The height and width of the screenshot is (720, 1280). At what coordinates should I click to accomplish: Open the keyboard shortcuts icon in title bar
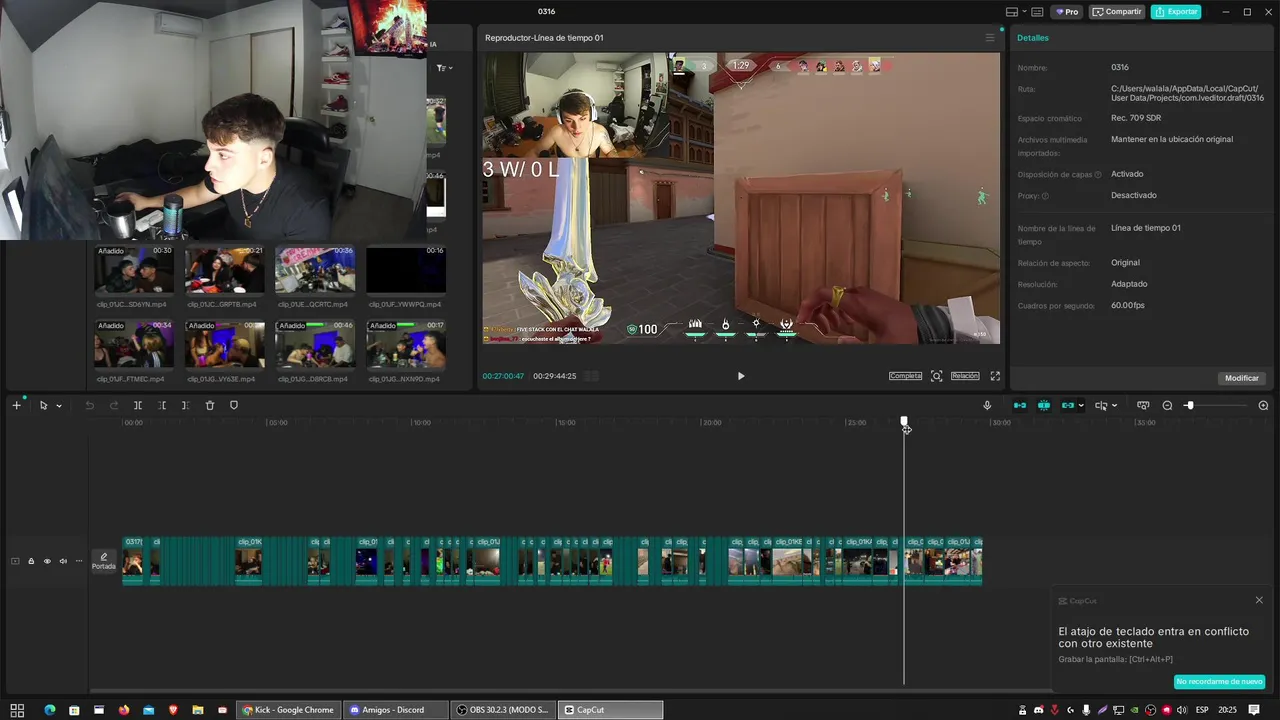[x=1037, y=12]
